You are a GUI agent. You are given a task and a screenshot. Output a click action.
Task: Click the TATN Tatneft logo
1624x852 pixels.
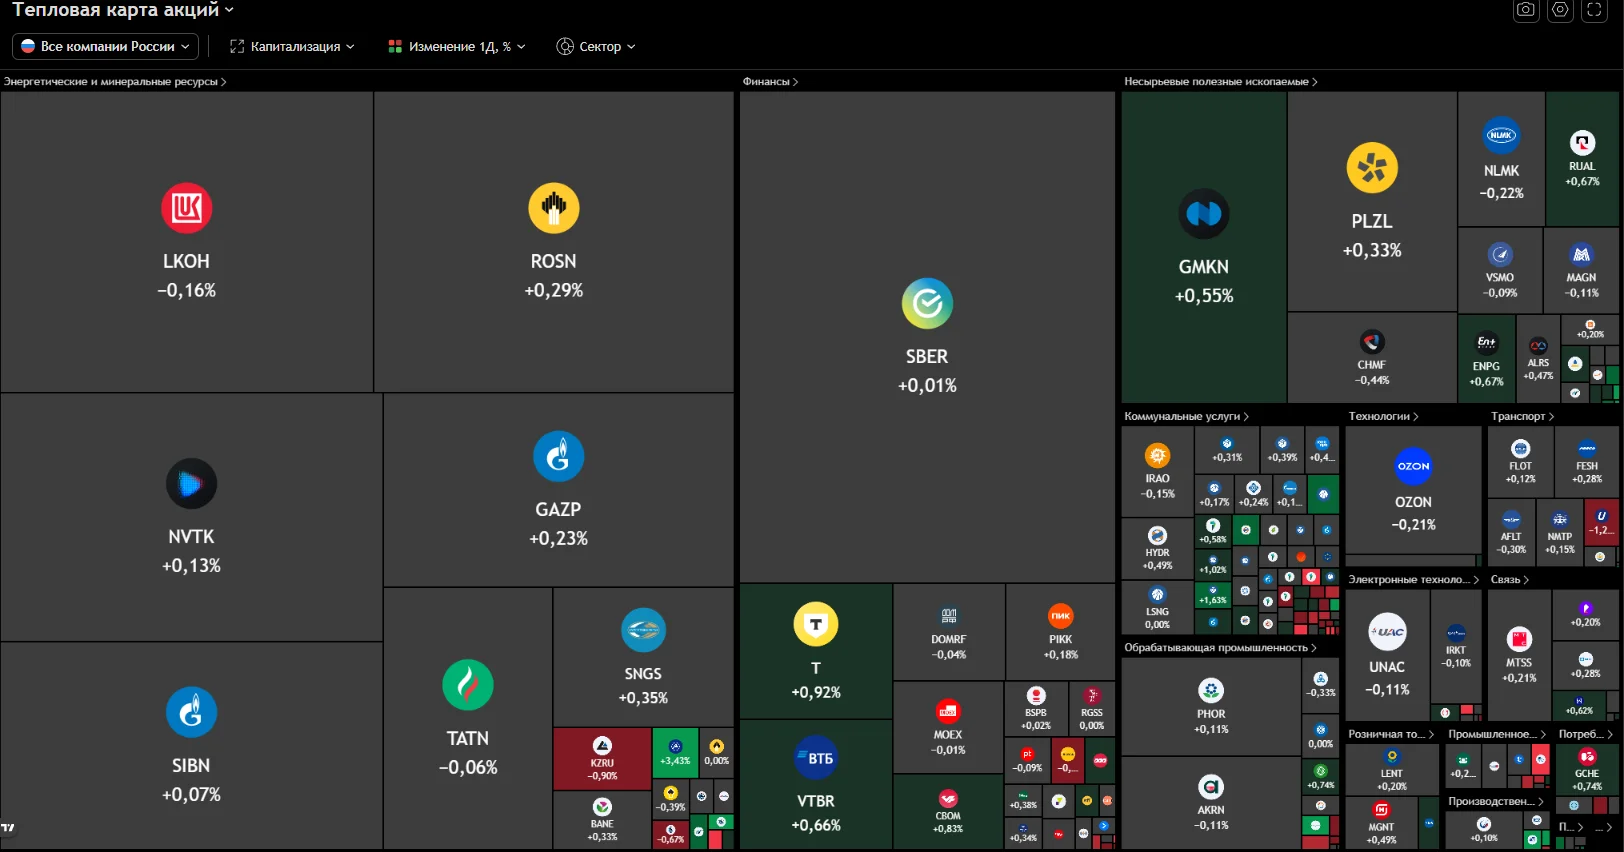468,685
